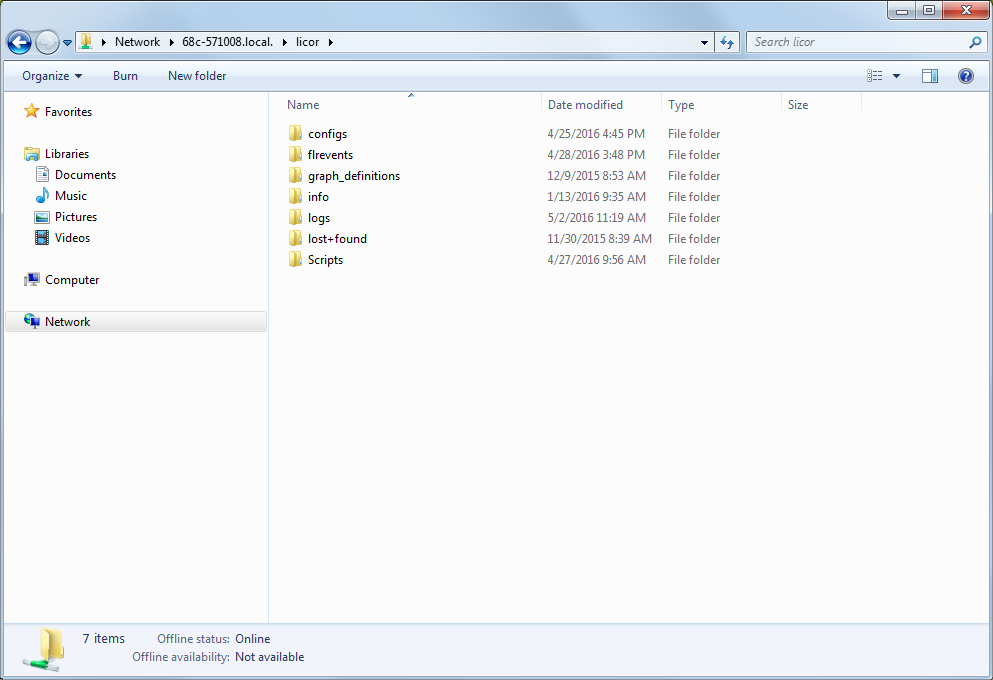Viewport: 993px width, 680px height.
Task: Toggle the preview pane button
Action: [x=930, y=76]
